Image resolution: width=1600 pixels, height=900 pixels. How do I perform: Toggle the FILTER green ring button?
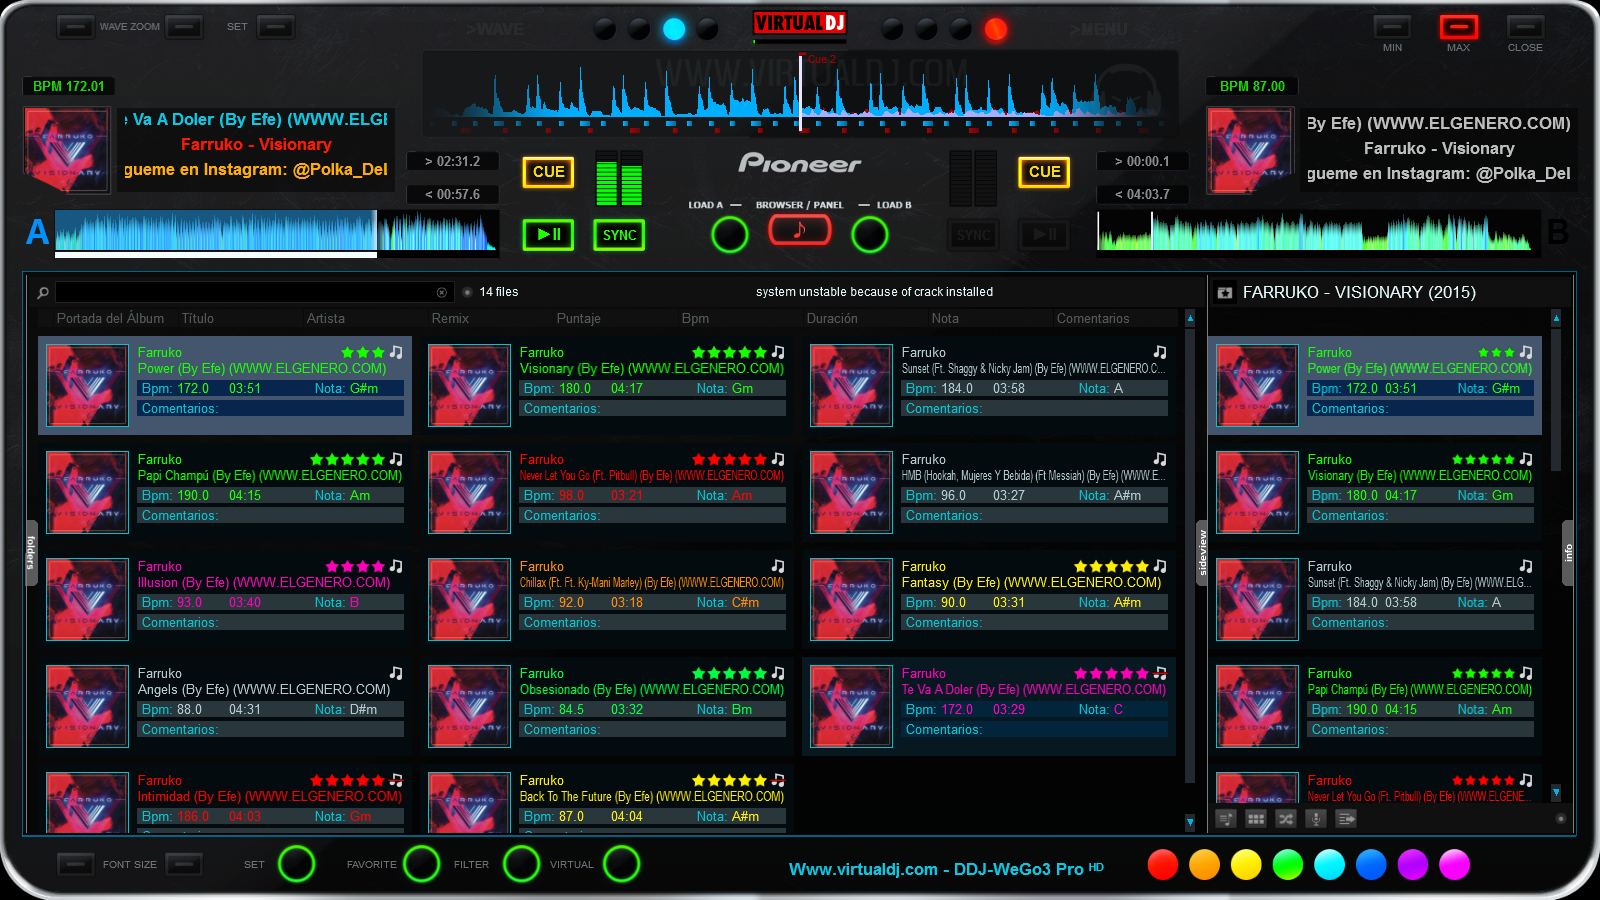click(x=521, y=864)
